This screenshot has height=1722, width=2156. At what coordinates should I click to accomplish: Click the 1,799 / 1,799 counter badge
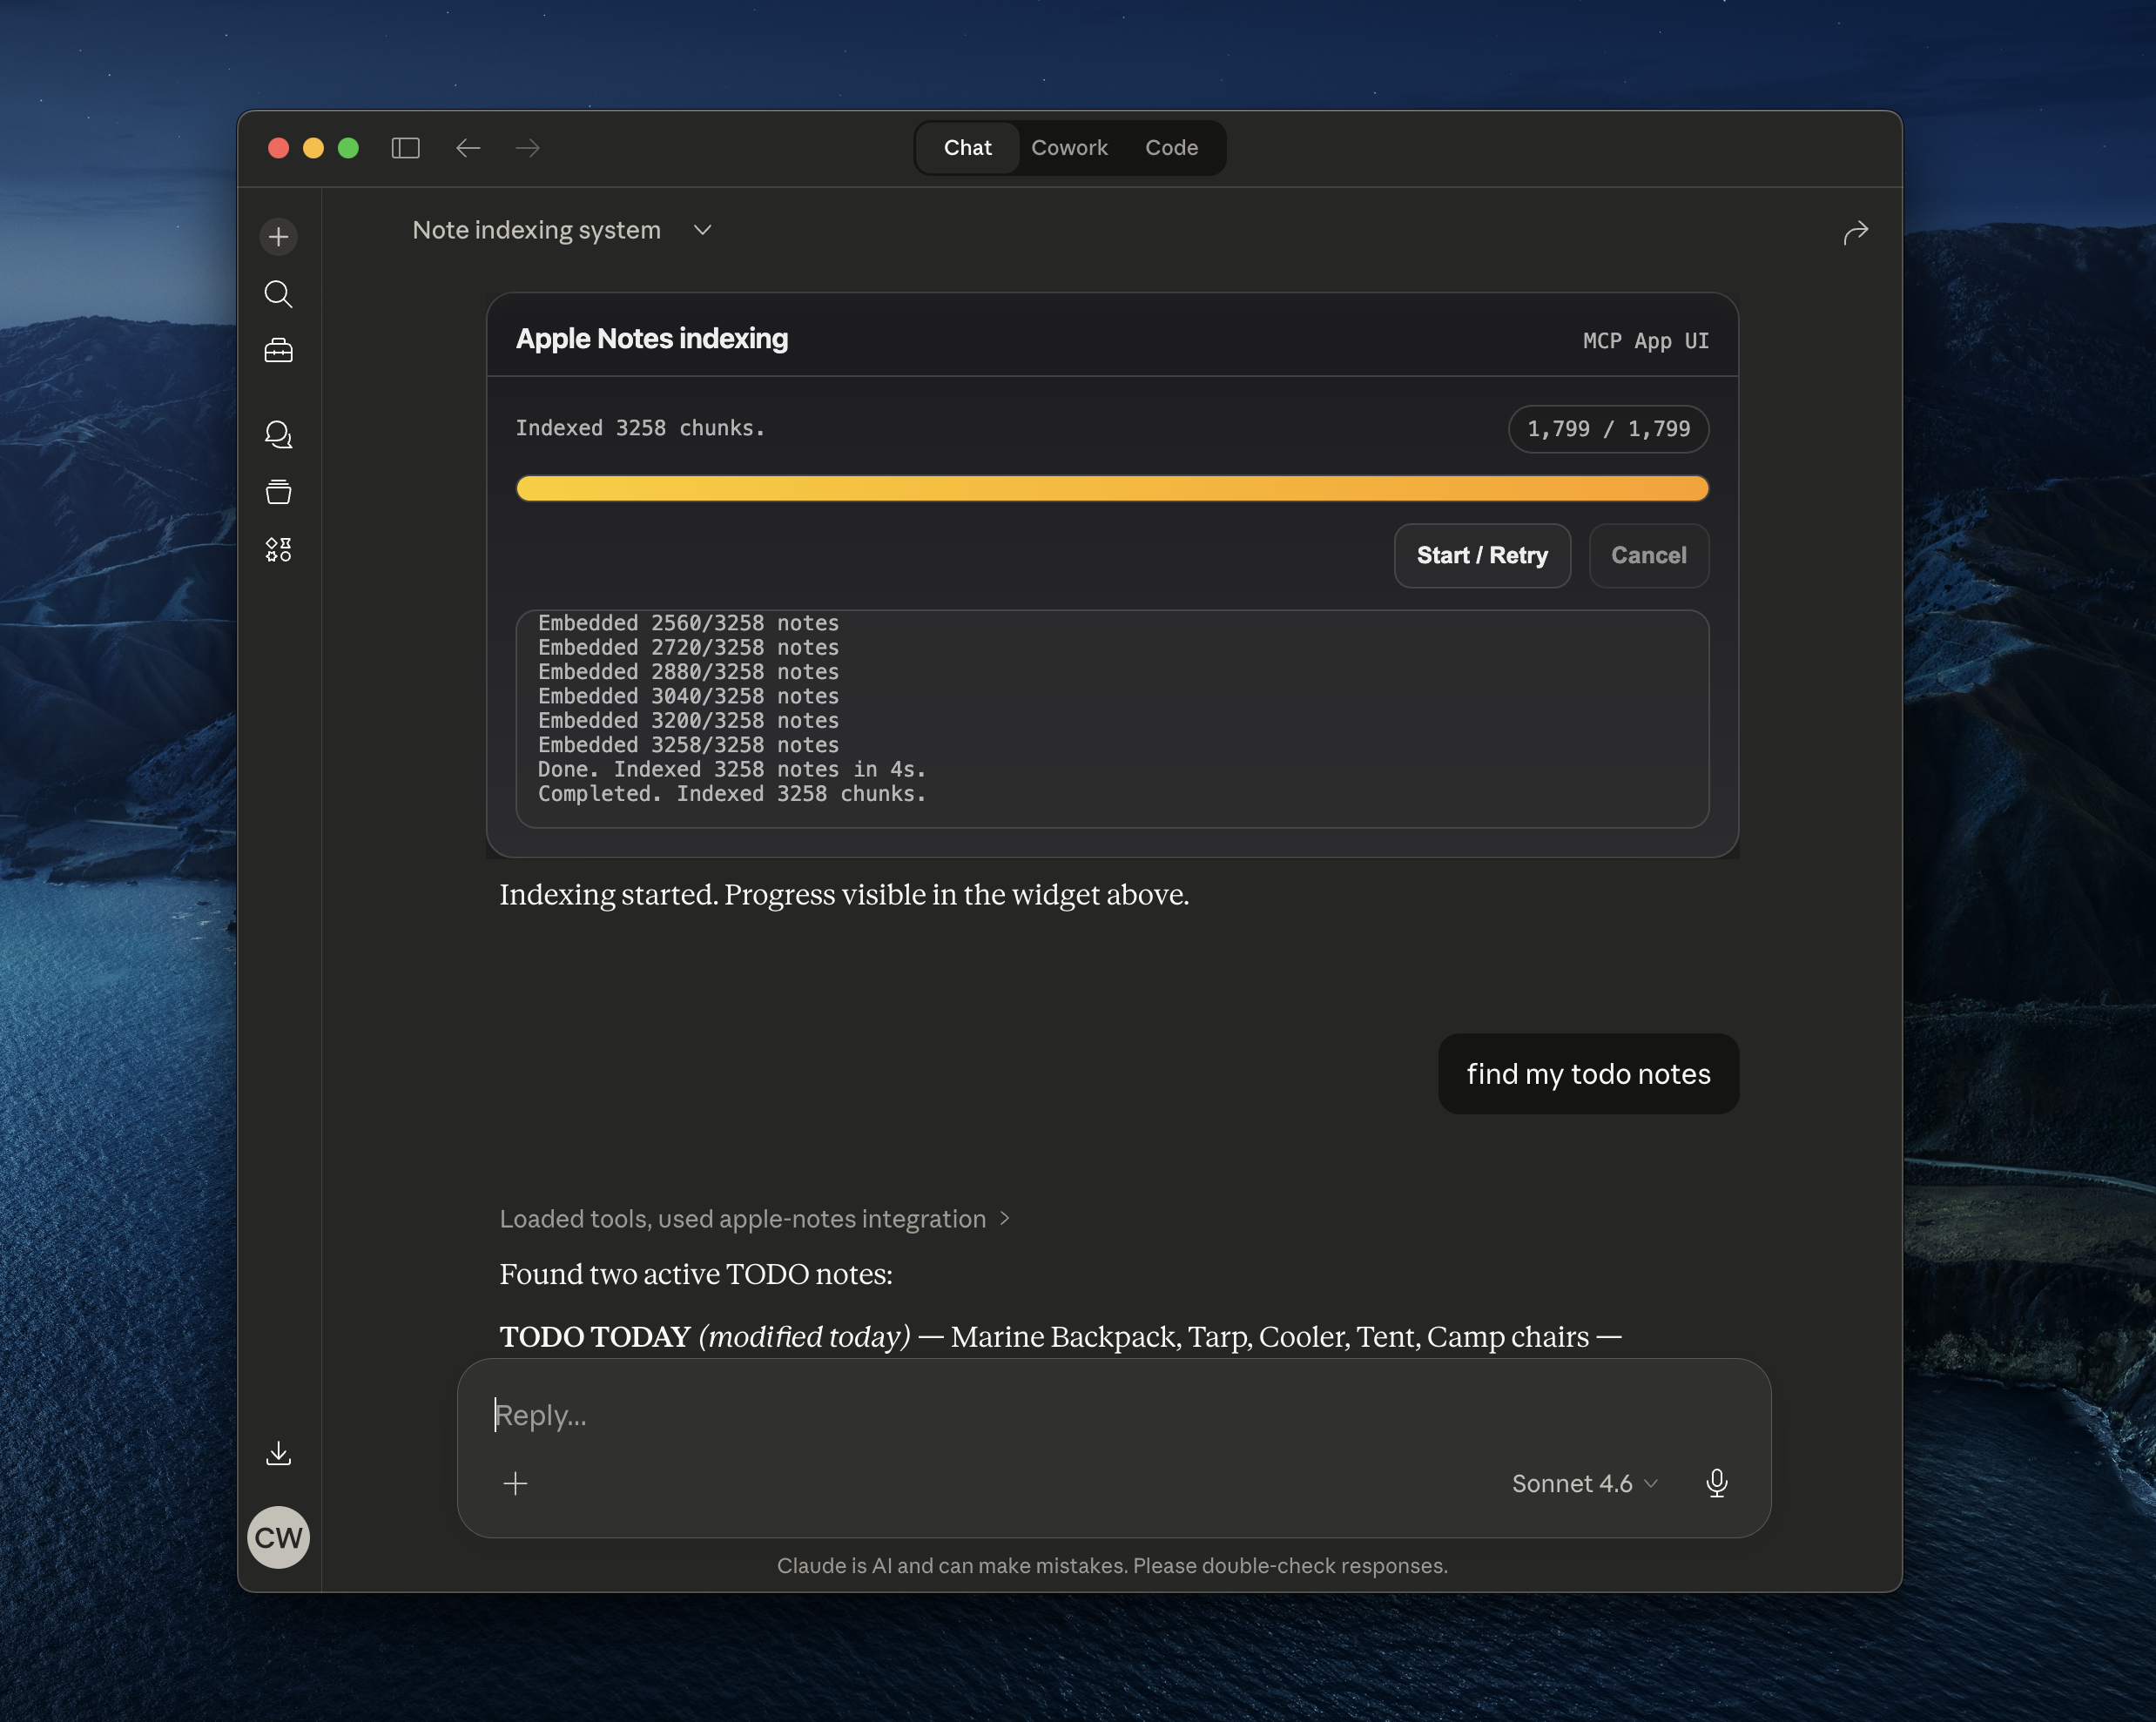point(1608,429)
